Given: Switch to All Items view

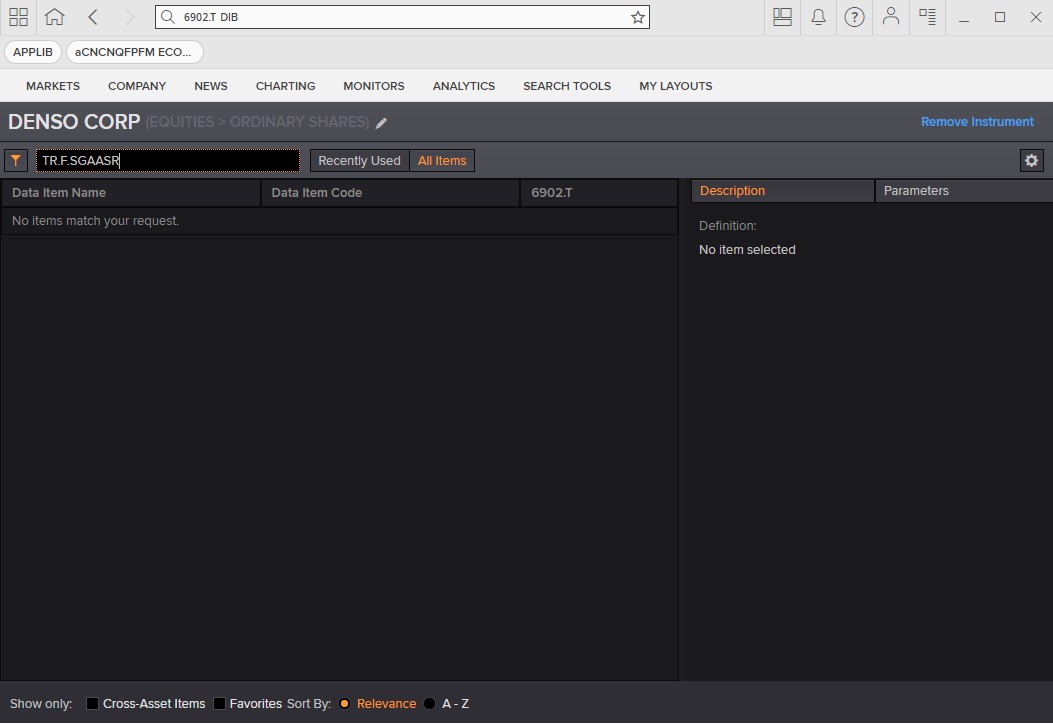Looking at the screenshot, I should point(442,161).
